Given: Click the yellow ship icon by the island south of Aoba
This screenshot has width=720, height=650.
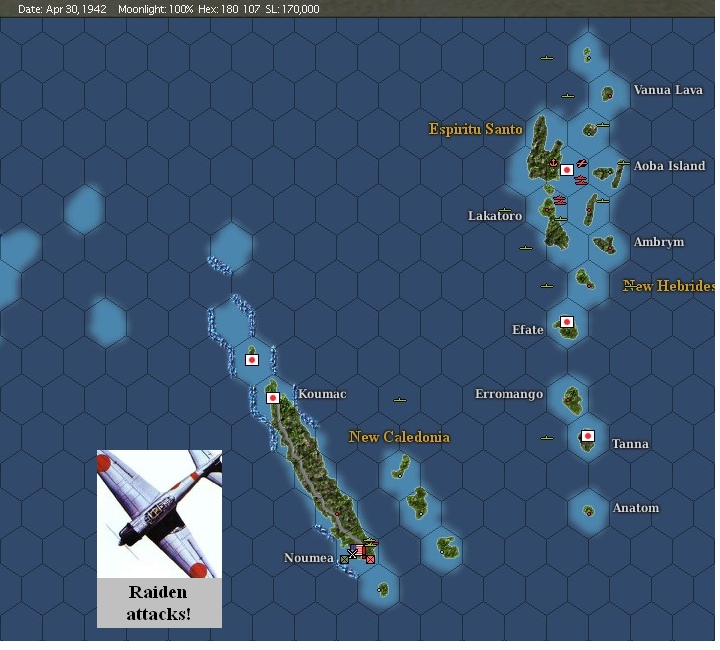Looking at the screenshot, I should click(602, 201).
